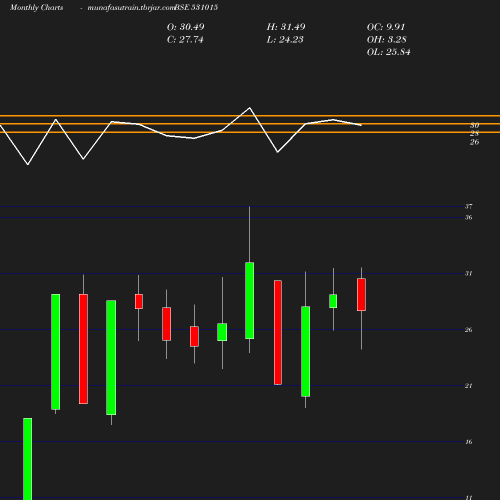The image size is (500, 500).
Task: Click indicator axis label 30 near orange lines
Action: 475,125
